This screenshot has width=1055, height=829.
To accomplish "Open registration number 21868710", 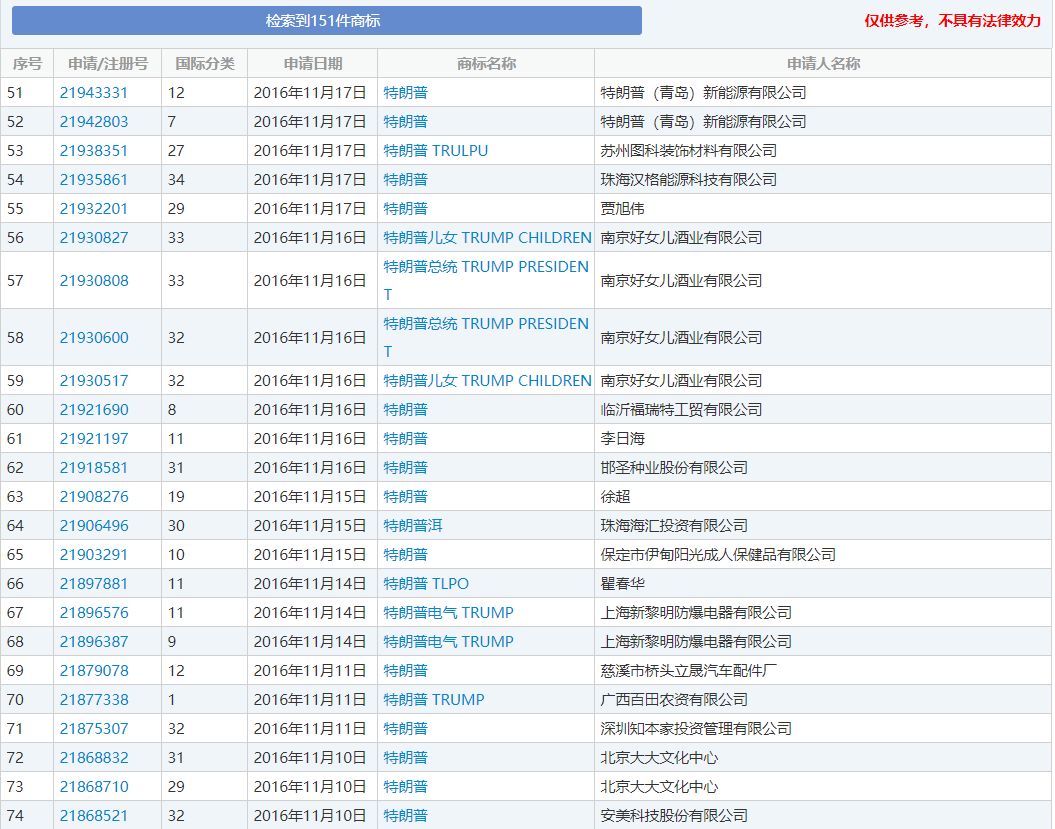I will [94, 785].
